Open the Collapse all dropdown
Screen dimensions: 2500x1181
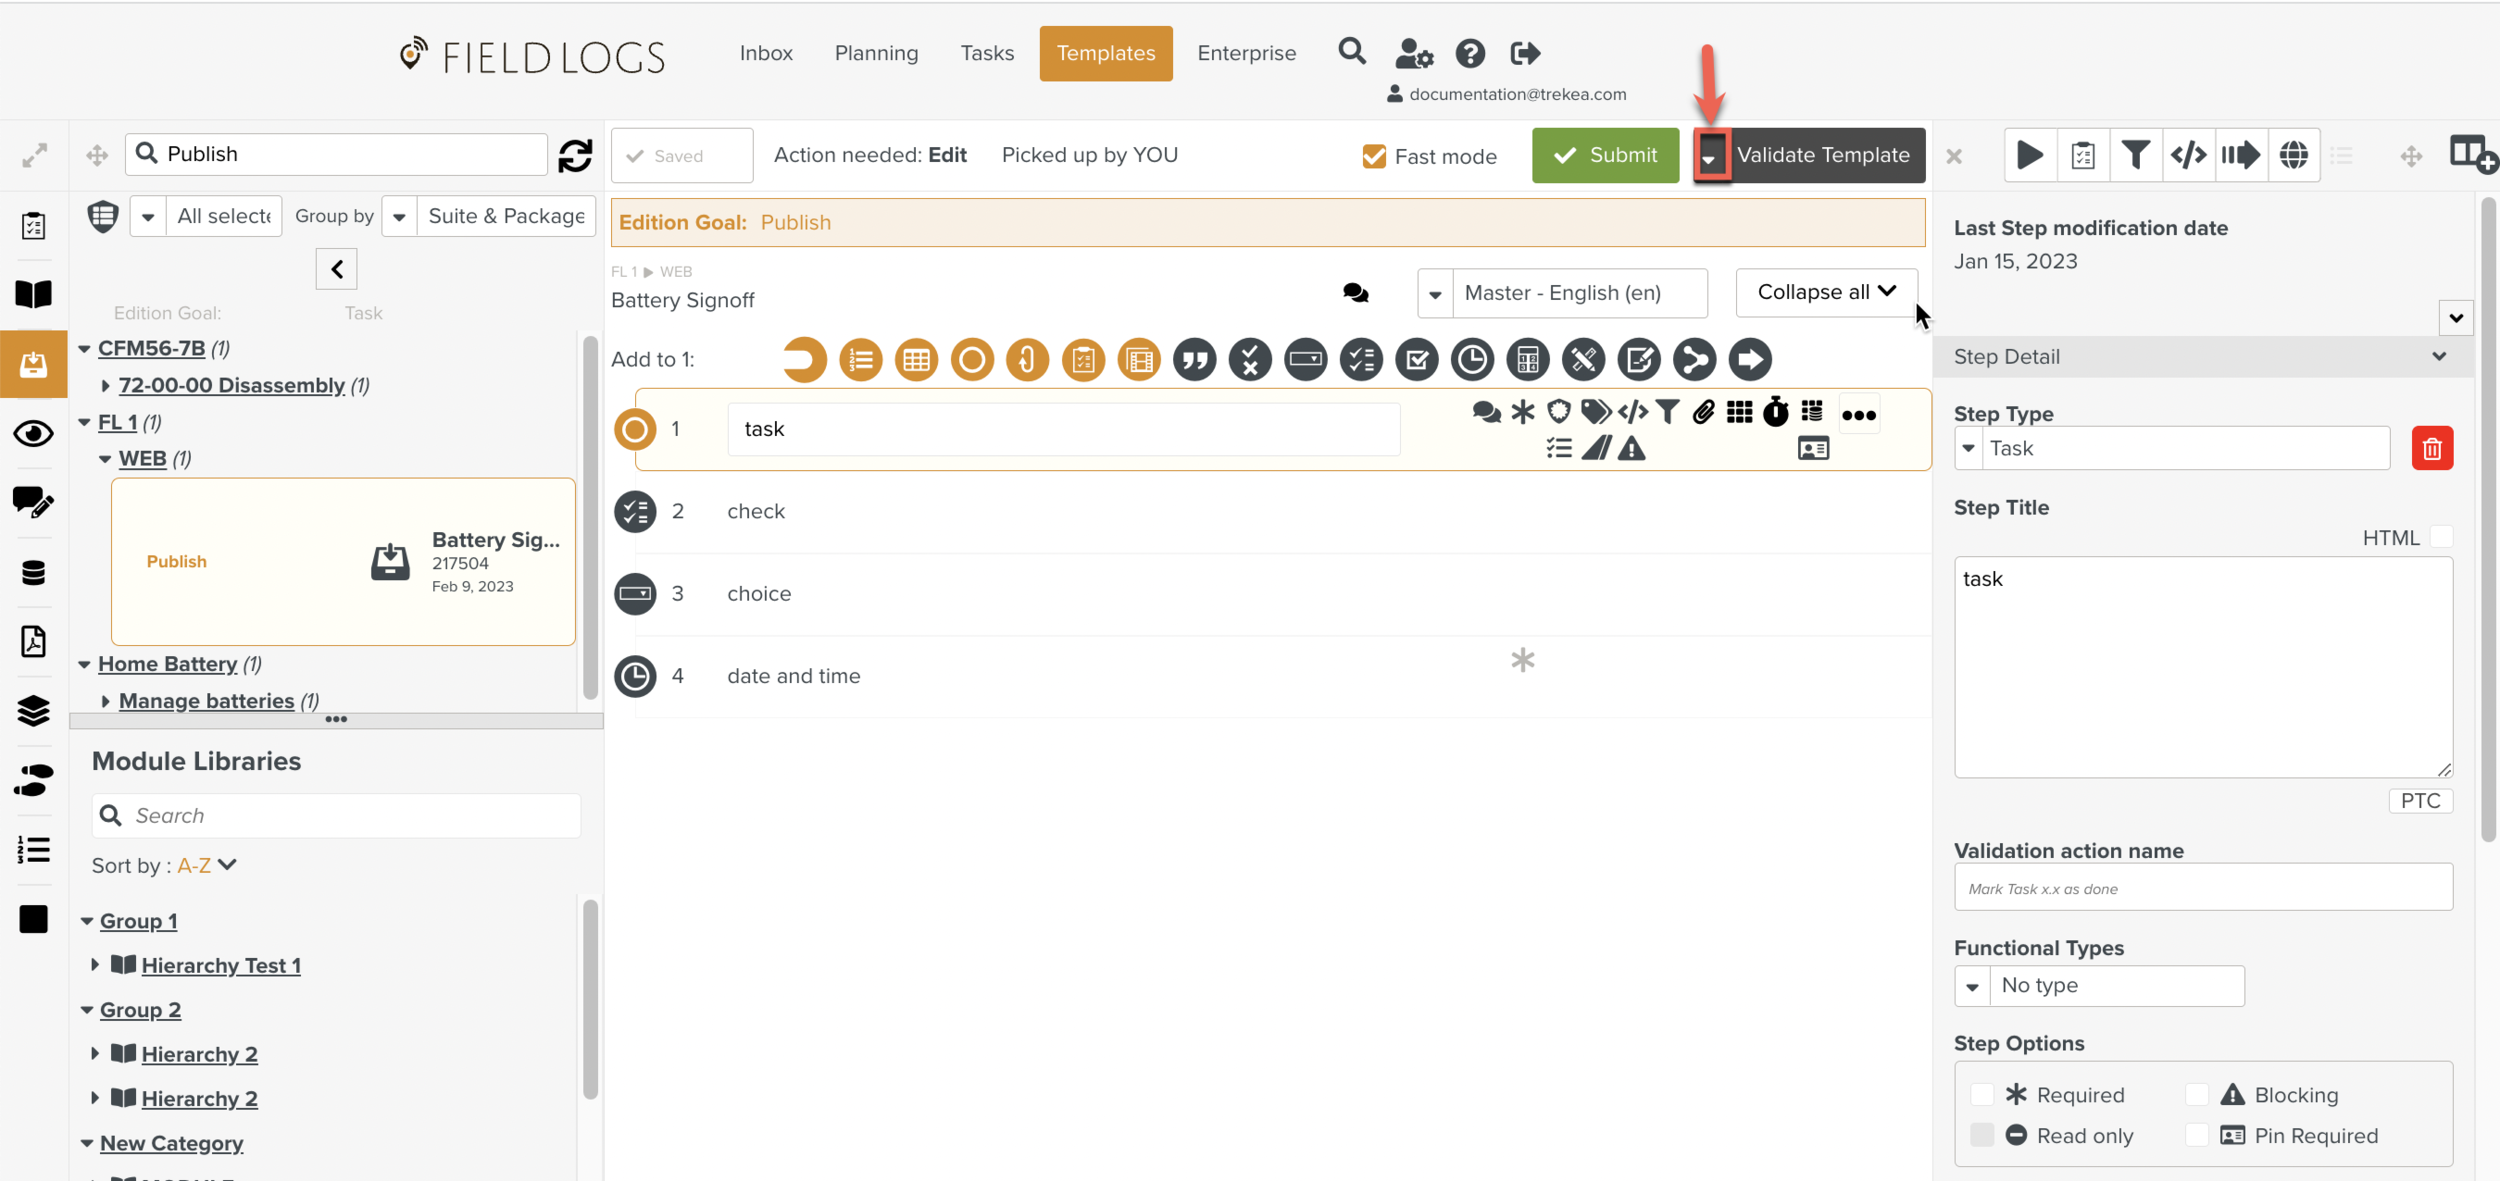pyautogui.click(x=1825, y=292)
